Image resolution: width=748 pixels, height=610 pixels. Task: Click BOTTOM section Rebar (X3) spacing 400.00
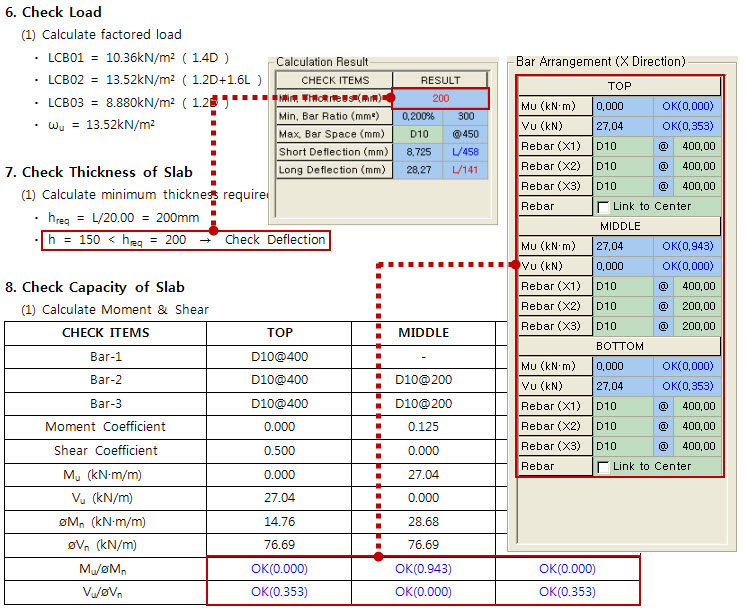[x=697, y=446]
